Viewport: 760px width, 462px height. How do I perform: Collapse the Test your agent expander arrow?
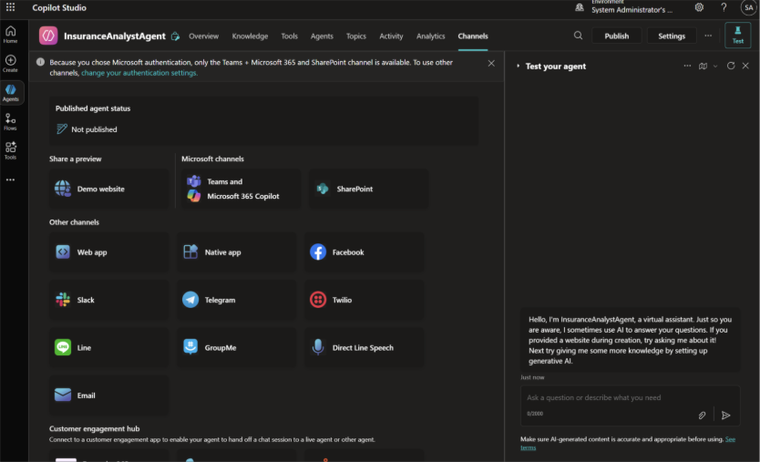(518, 66)
